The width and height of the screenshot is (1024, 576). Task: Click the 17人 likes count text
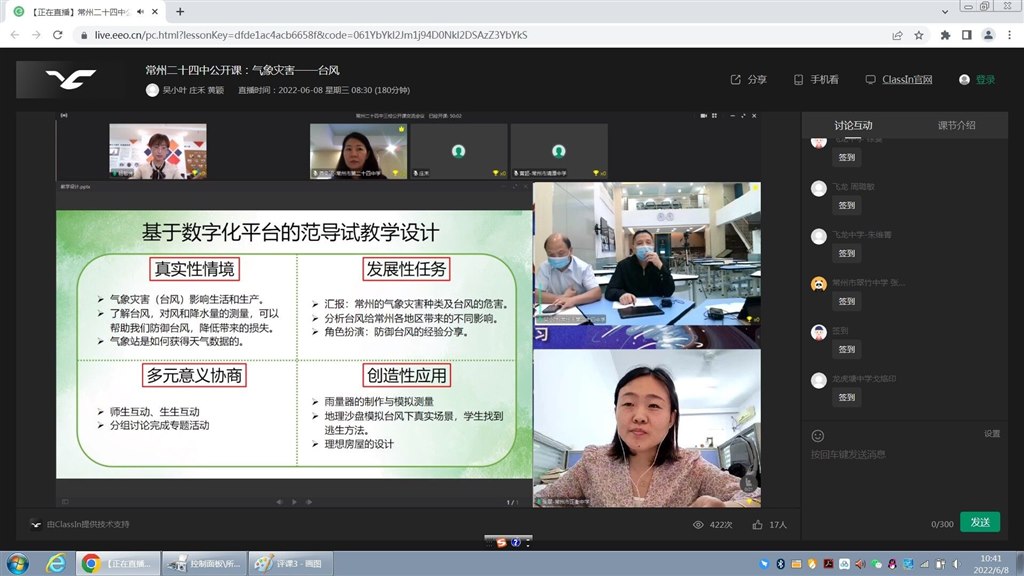[x=778, y=524]
